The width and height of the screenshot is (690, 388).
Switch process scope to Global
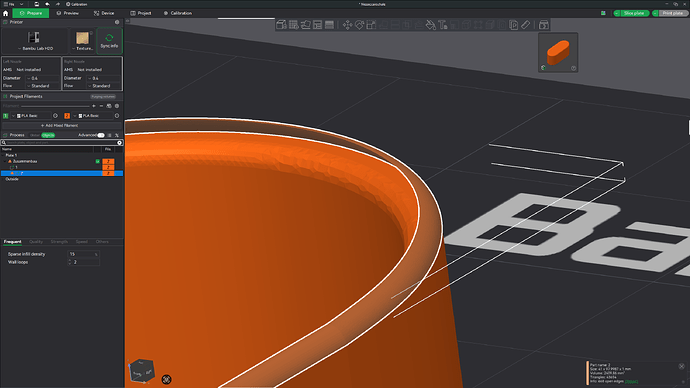point(35,135)
